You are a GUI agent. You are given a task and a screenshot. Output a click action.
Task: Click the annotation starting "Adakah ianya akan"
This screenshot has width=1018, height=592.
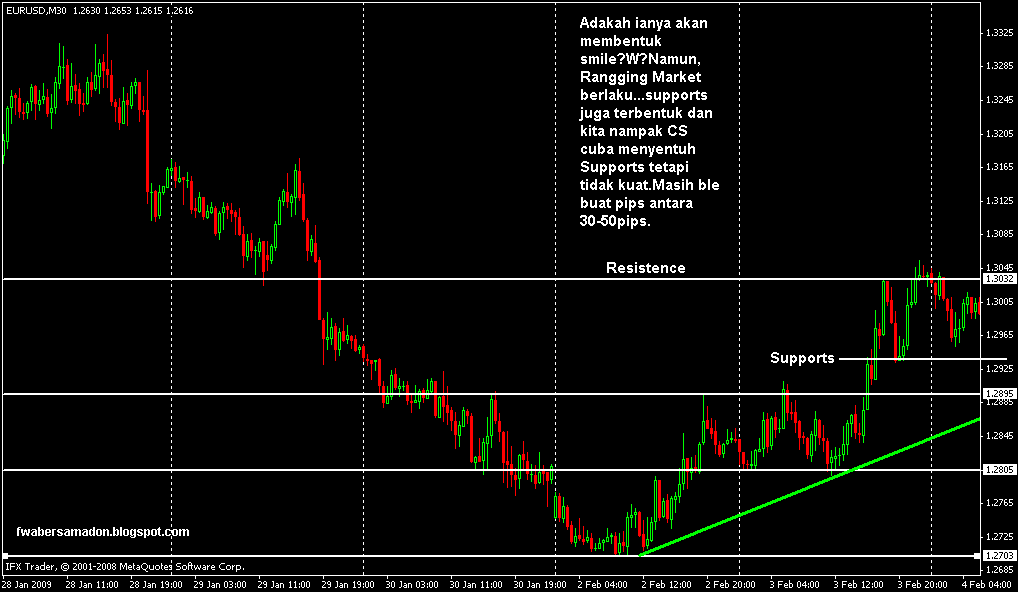coord(649,122)
